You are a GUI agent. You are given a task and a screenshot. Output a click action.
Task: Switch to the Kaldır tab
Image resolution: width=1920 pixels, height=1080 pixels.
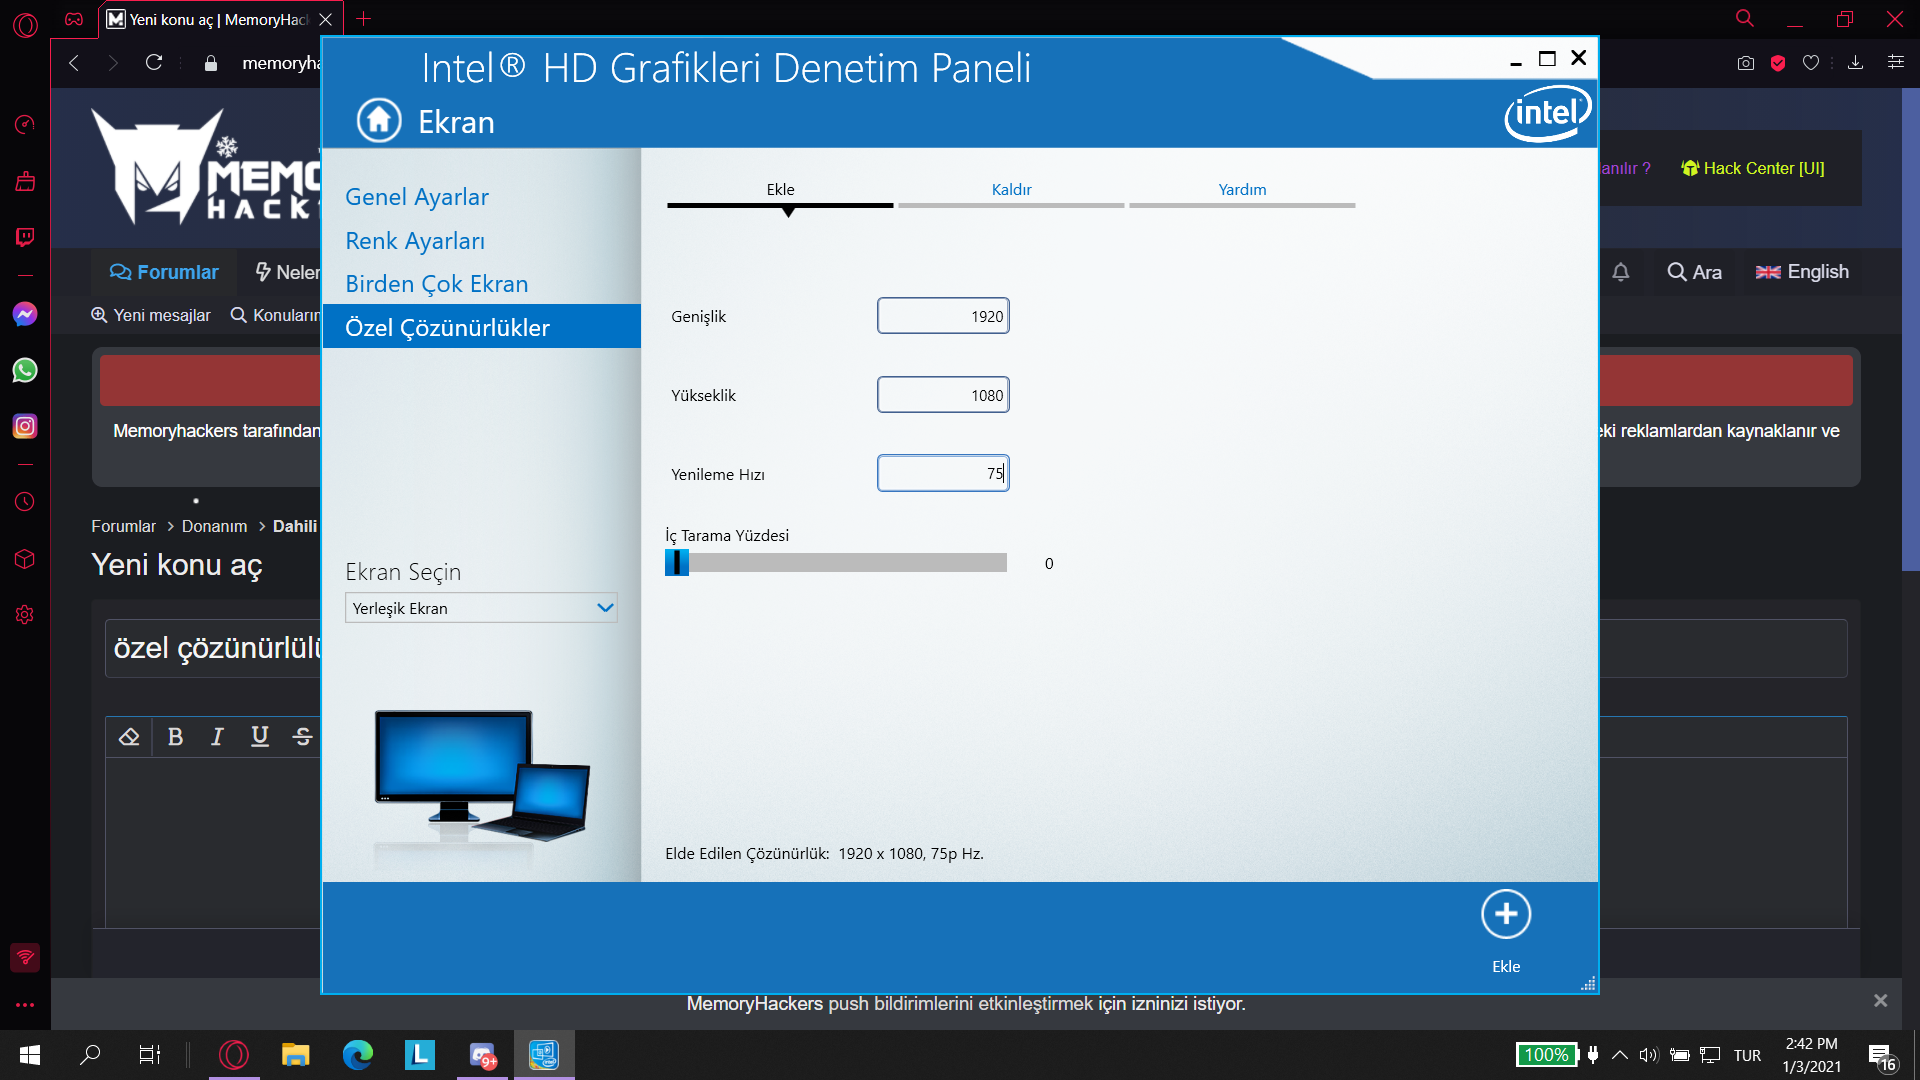[x=1011, y=190]
